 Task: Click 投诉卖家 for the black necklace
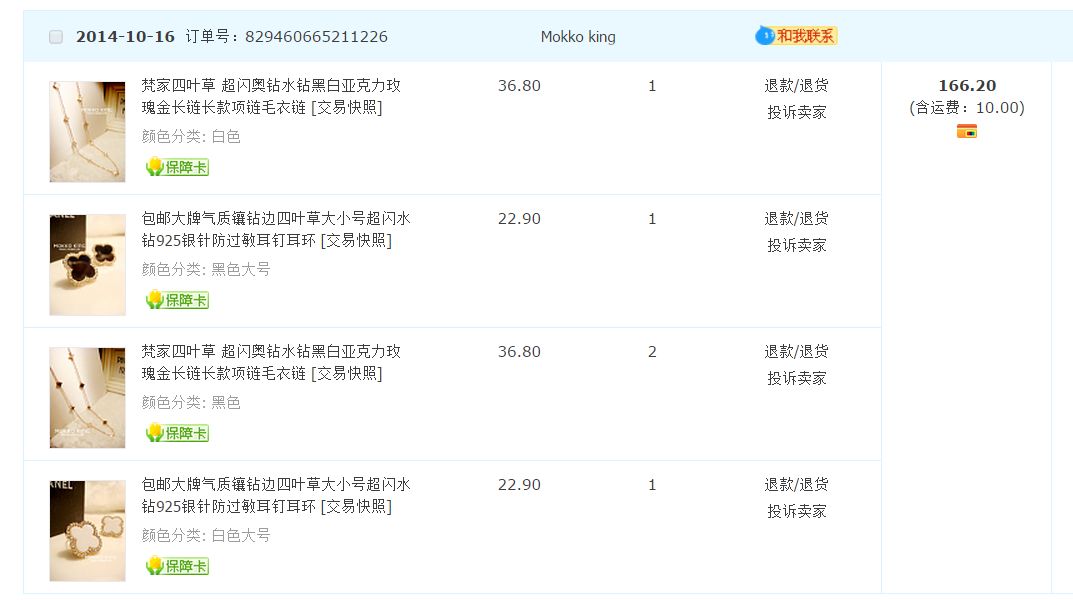[796, 378]
